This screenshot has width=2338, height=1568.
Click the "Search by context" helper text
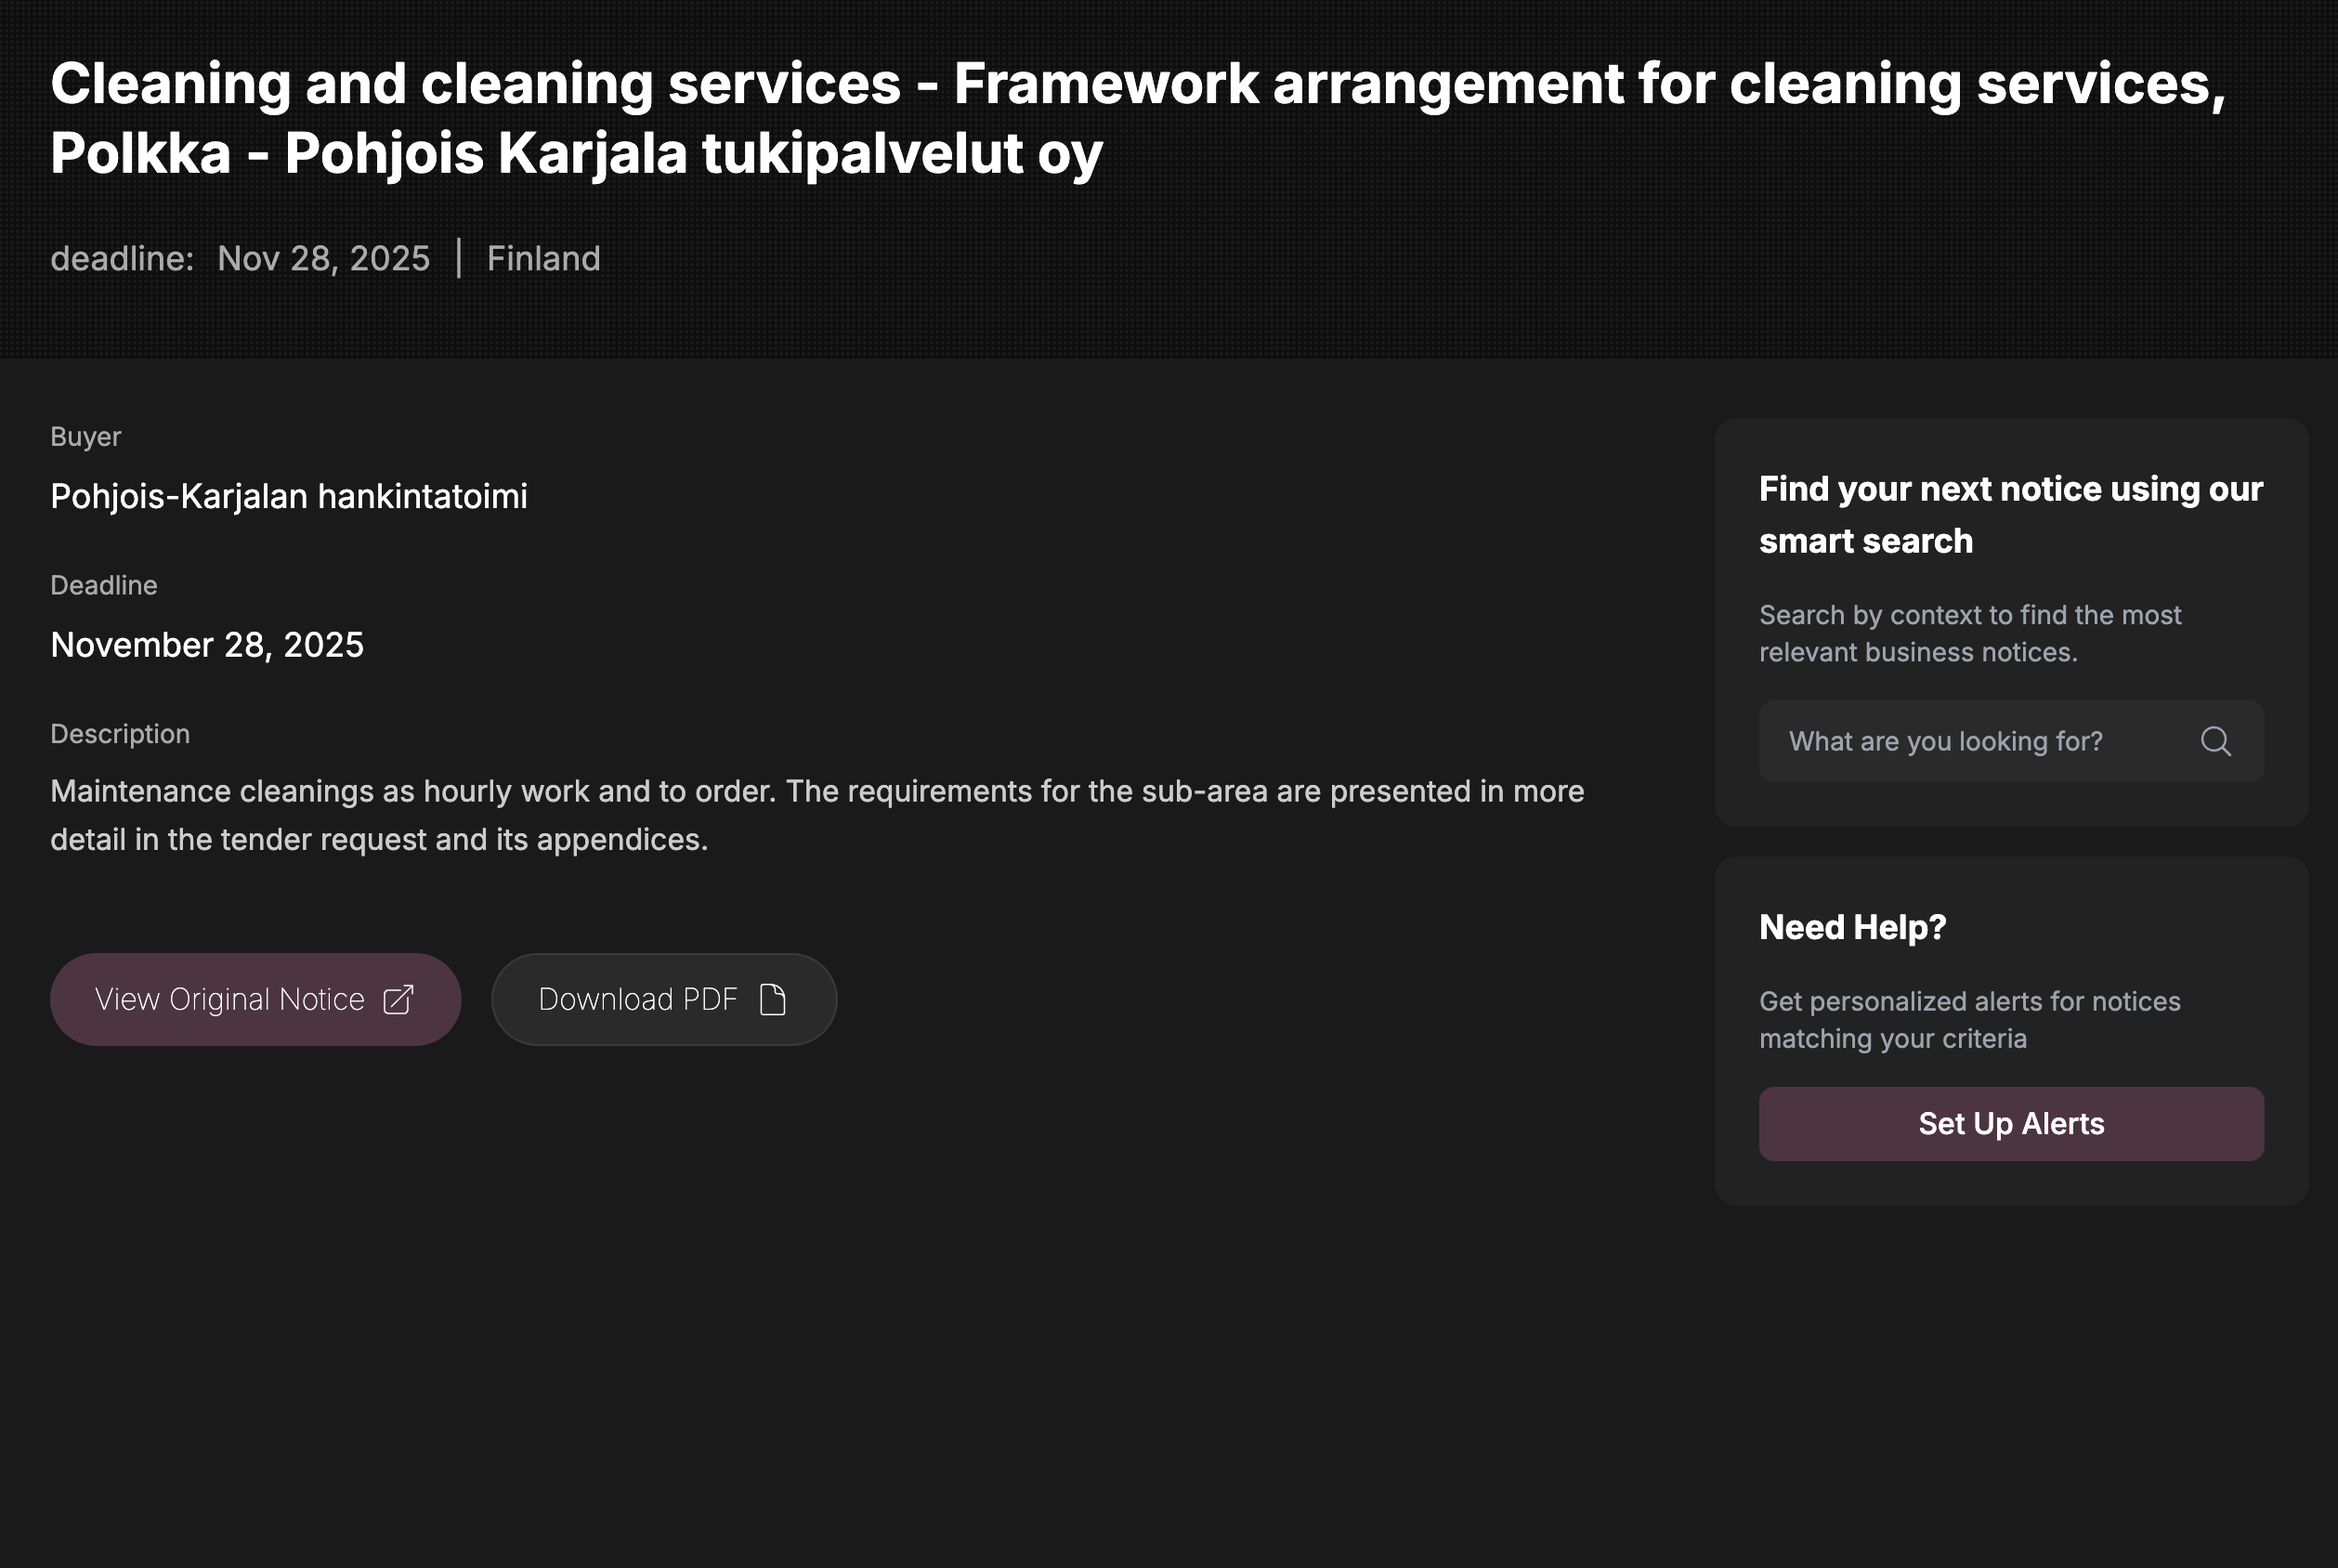[1969, 633]
